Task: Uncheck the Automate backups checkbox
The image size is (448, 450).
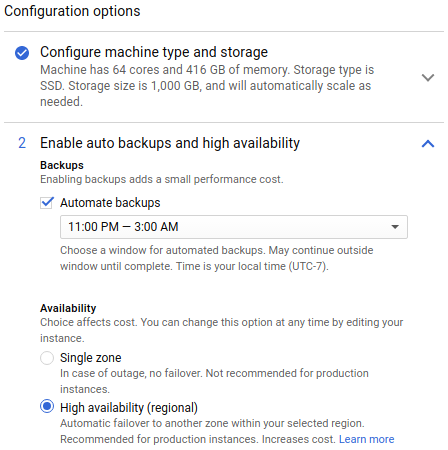Action: coord(46,203)
